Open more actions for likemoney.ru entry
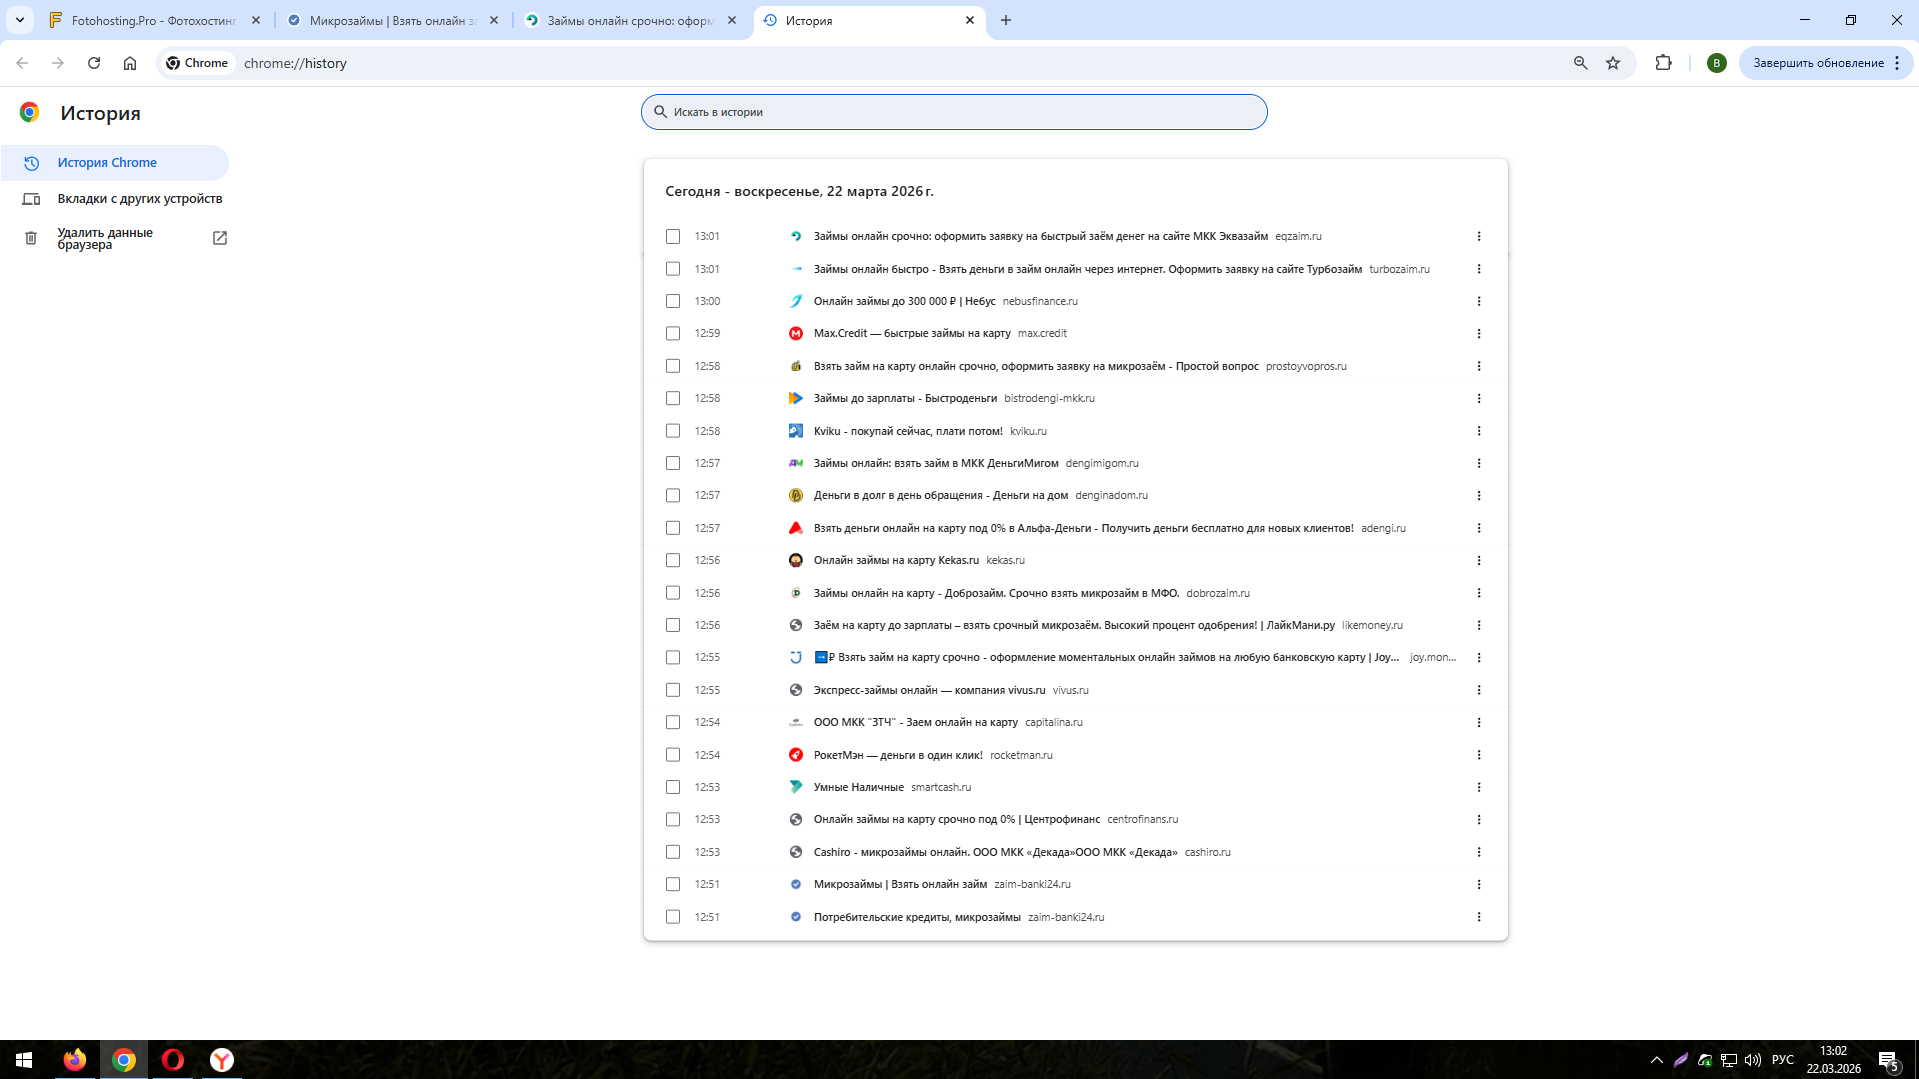 [x=1479, y=625]
